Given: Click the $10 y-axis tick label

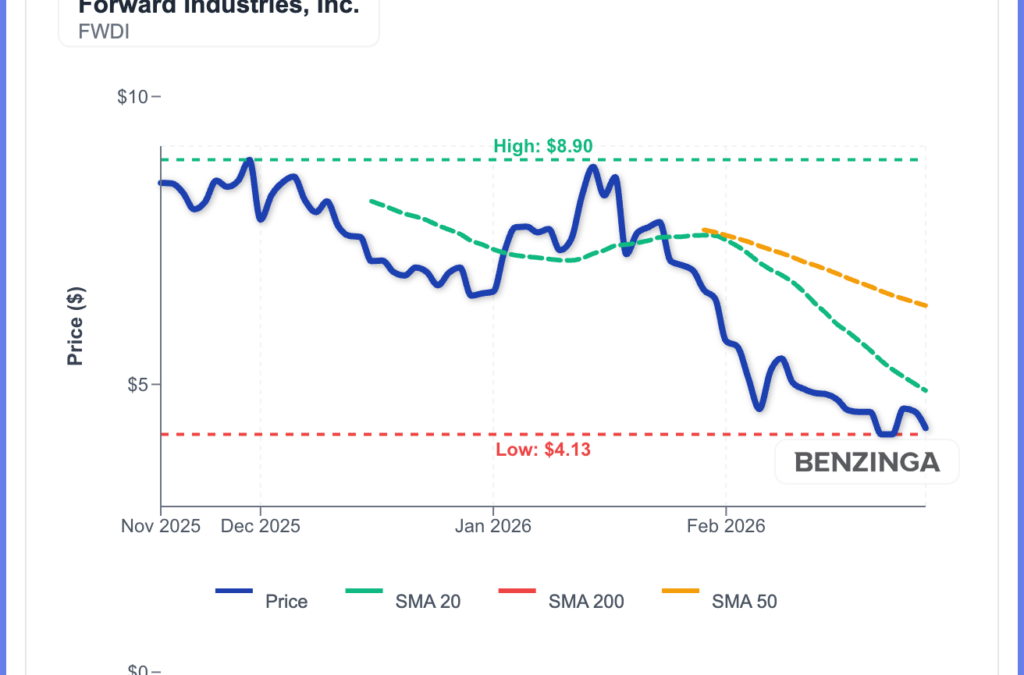Looking at the screenshot, I should pos(132,97).
